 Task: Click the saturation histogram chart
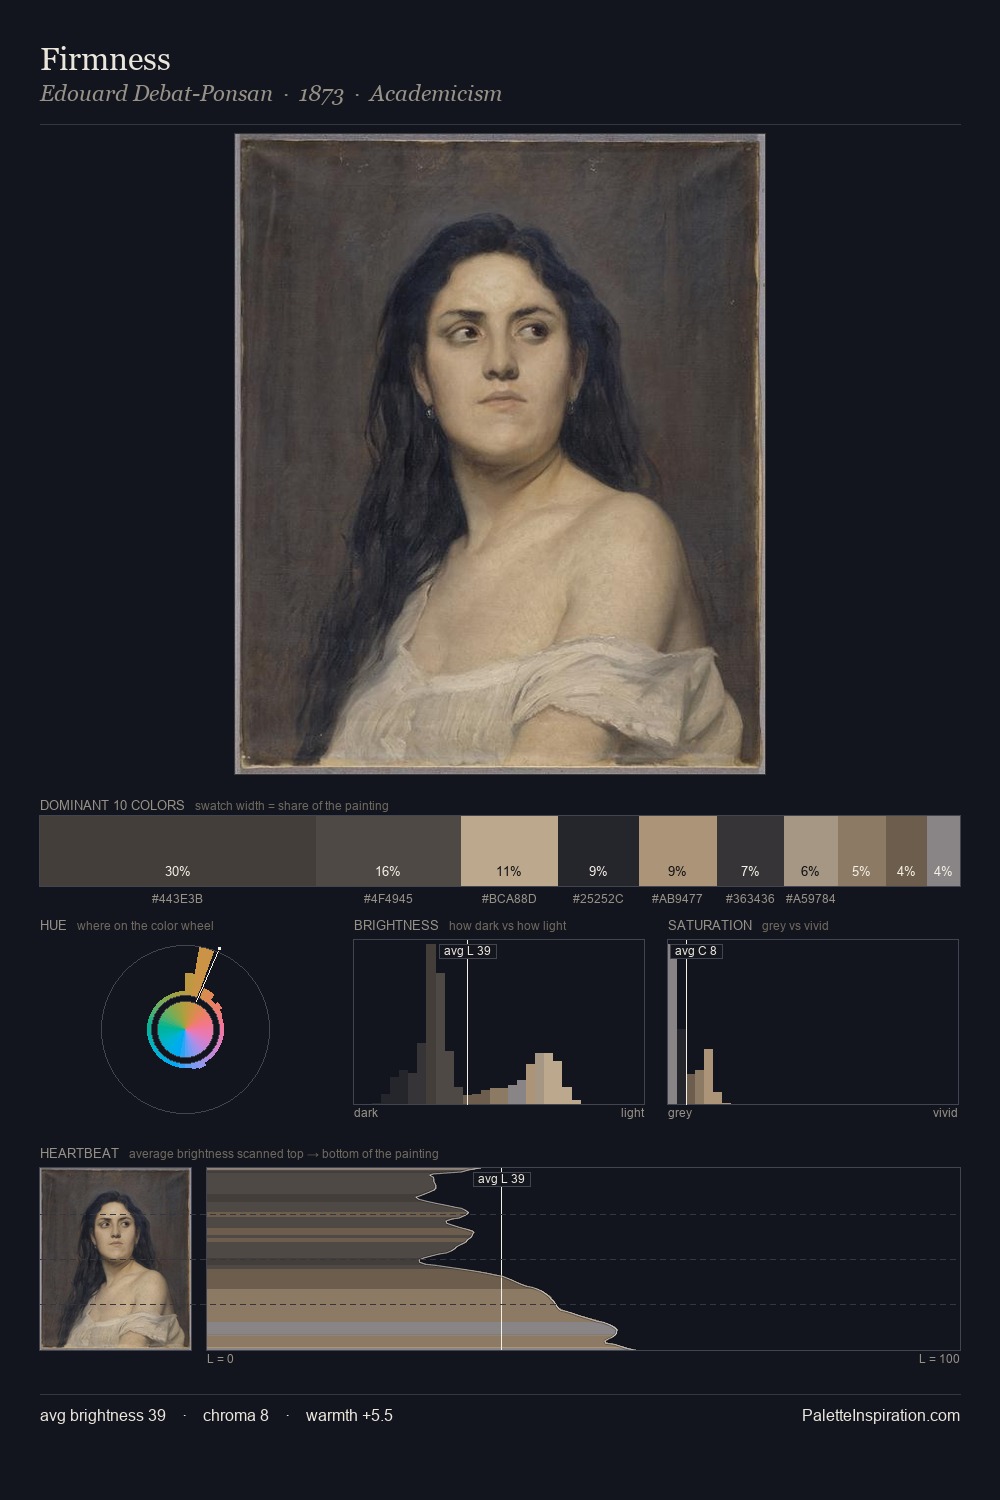813,1022
